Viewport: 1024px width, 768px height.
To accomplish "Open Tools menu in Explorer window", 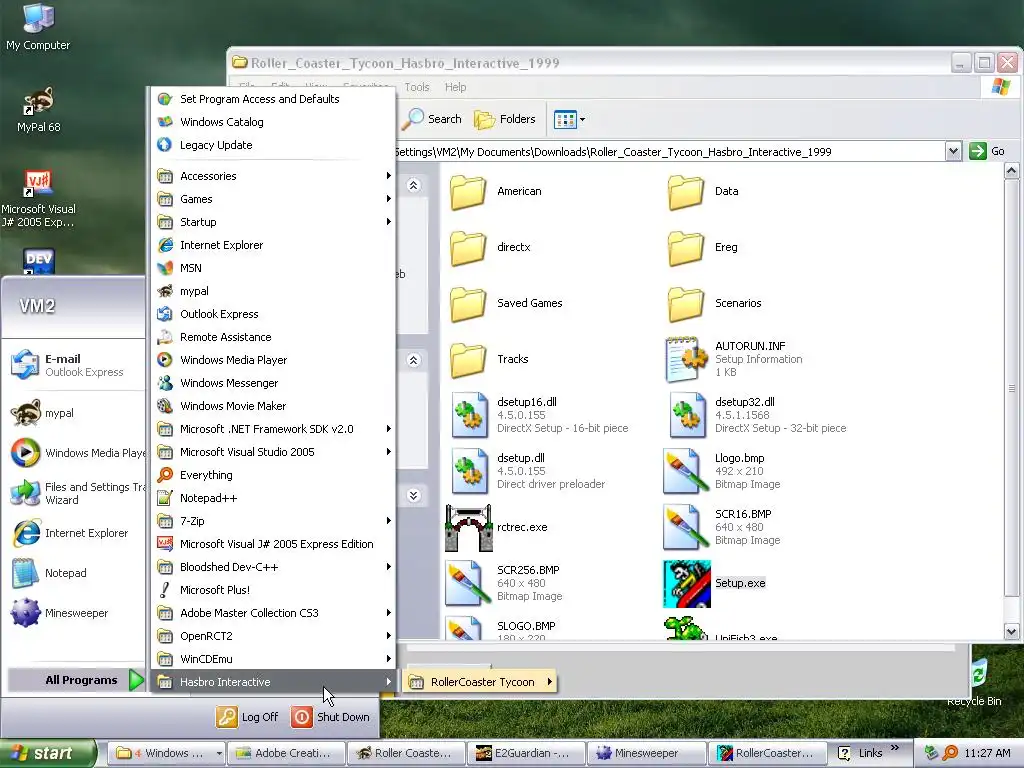I will pyautogui.click(x=417, y=87).
